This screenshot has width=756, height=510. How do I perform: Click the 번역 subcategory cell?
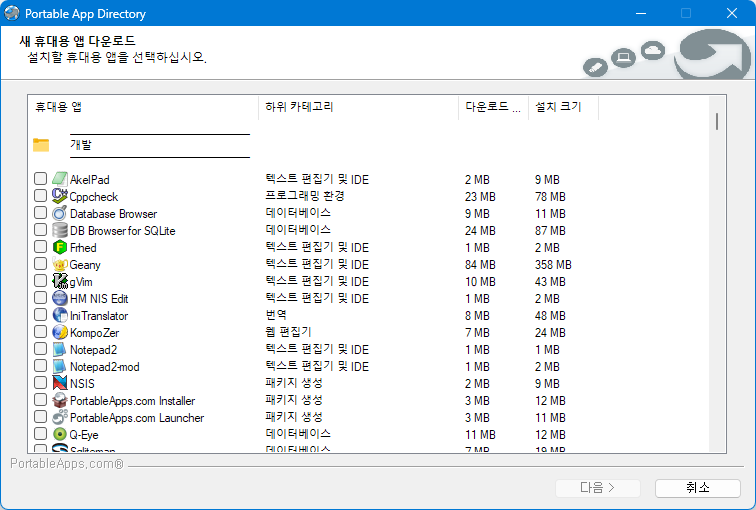pos(276,315)
